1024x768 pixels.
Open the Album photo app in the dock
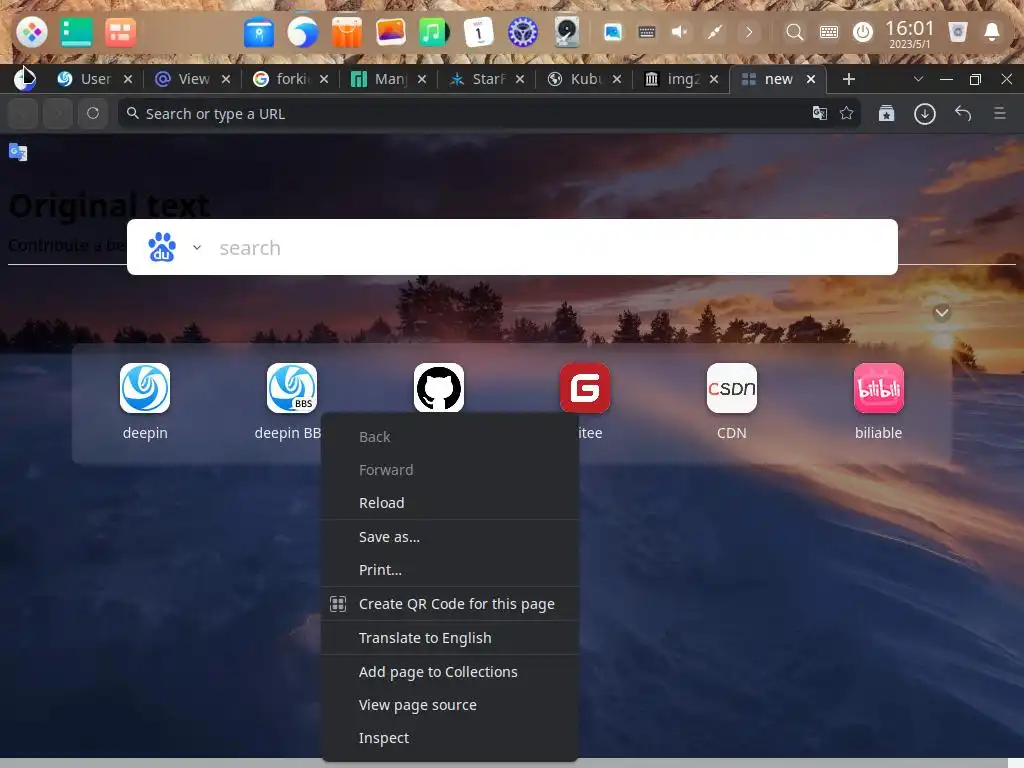click(391, 31)
